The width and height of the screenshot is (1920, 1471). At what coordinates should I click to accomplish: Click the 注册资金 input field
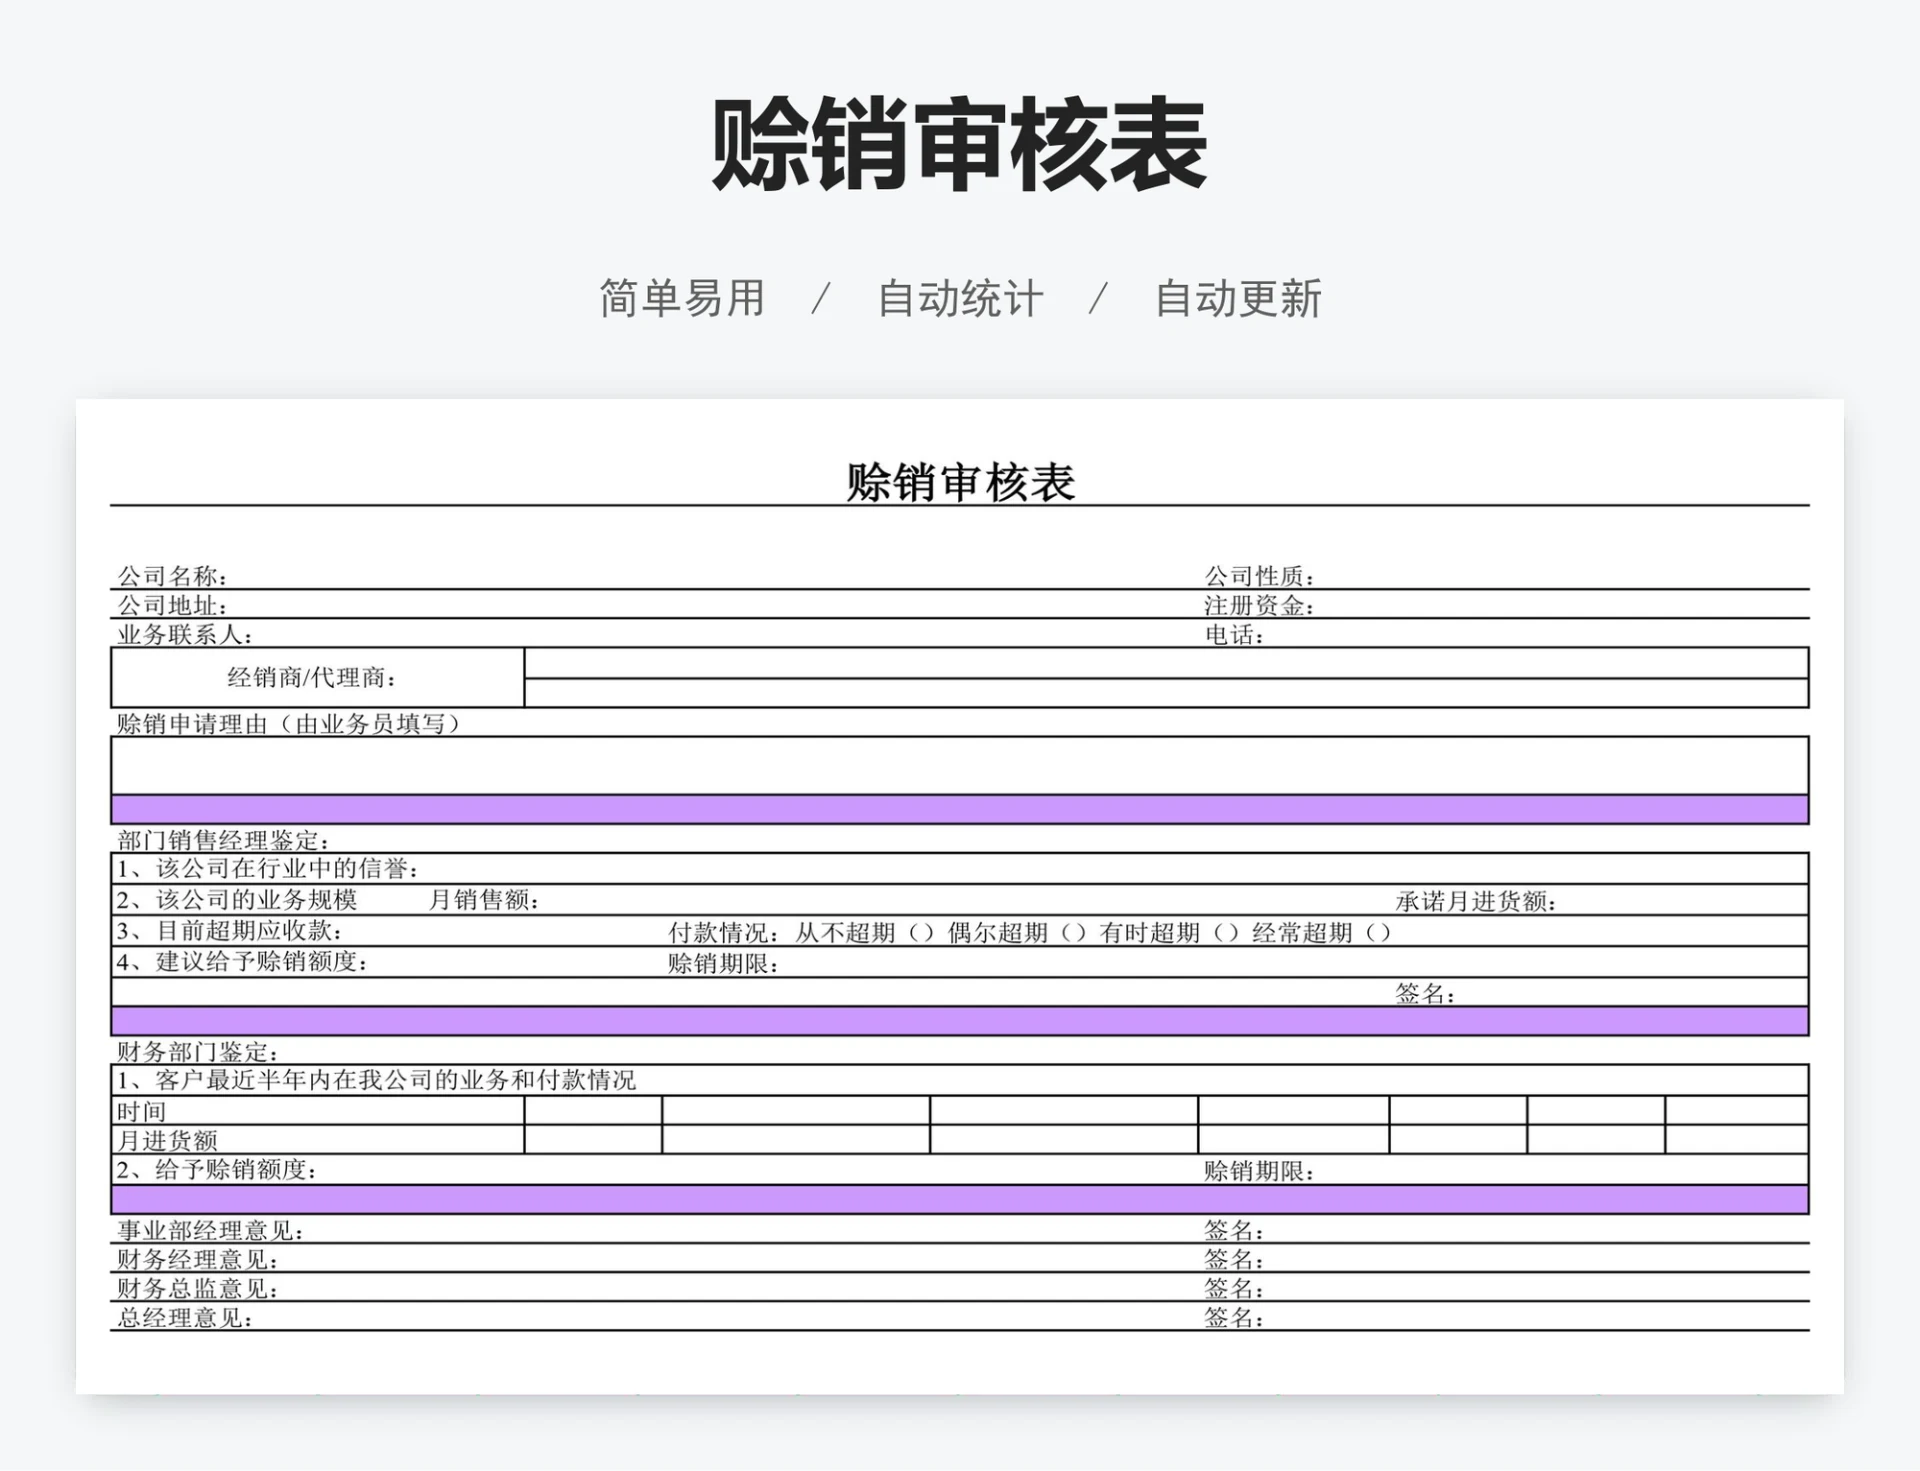click(1560, 607)
